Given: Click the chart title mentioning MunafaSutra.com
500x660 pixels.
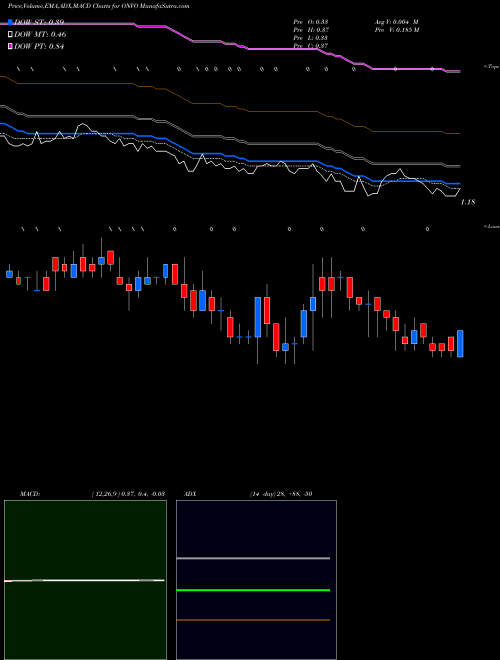Looking at the screenshot, I should (98, 6).
